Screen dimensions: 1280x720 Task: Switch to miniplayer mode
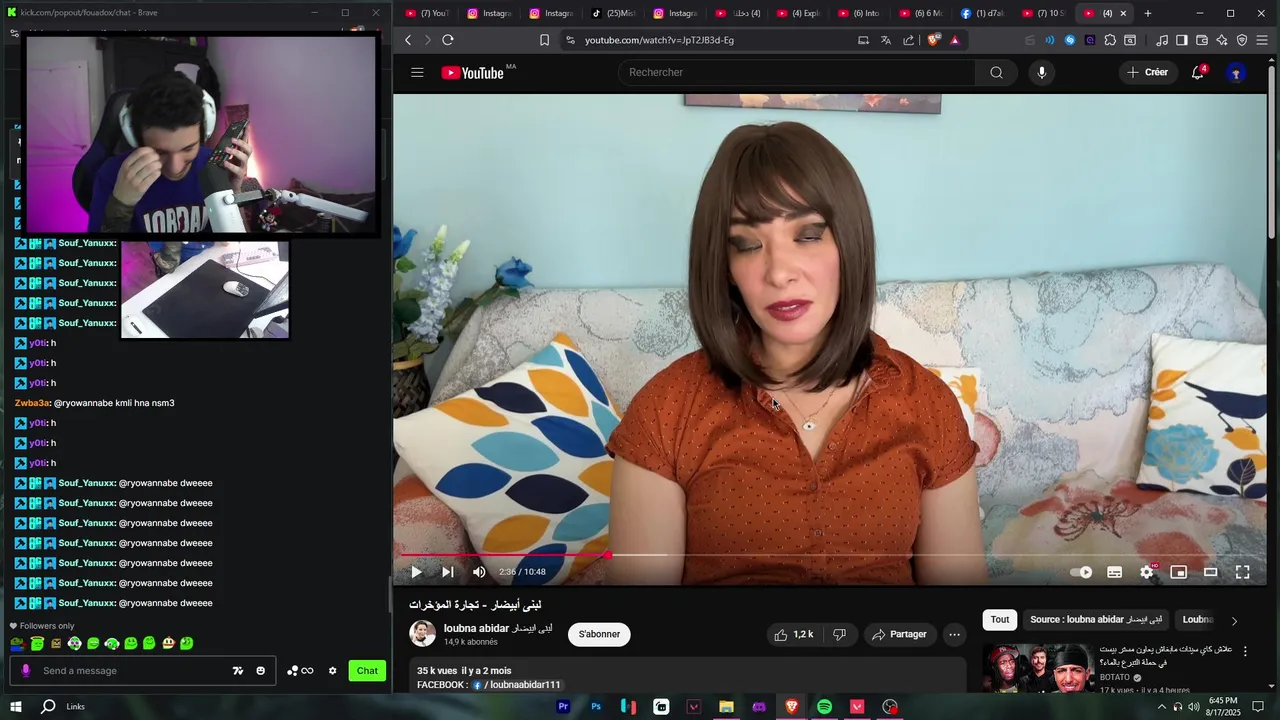coord(1178,572)
